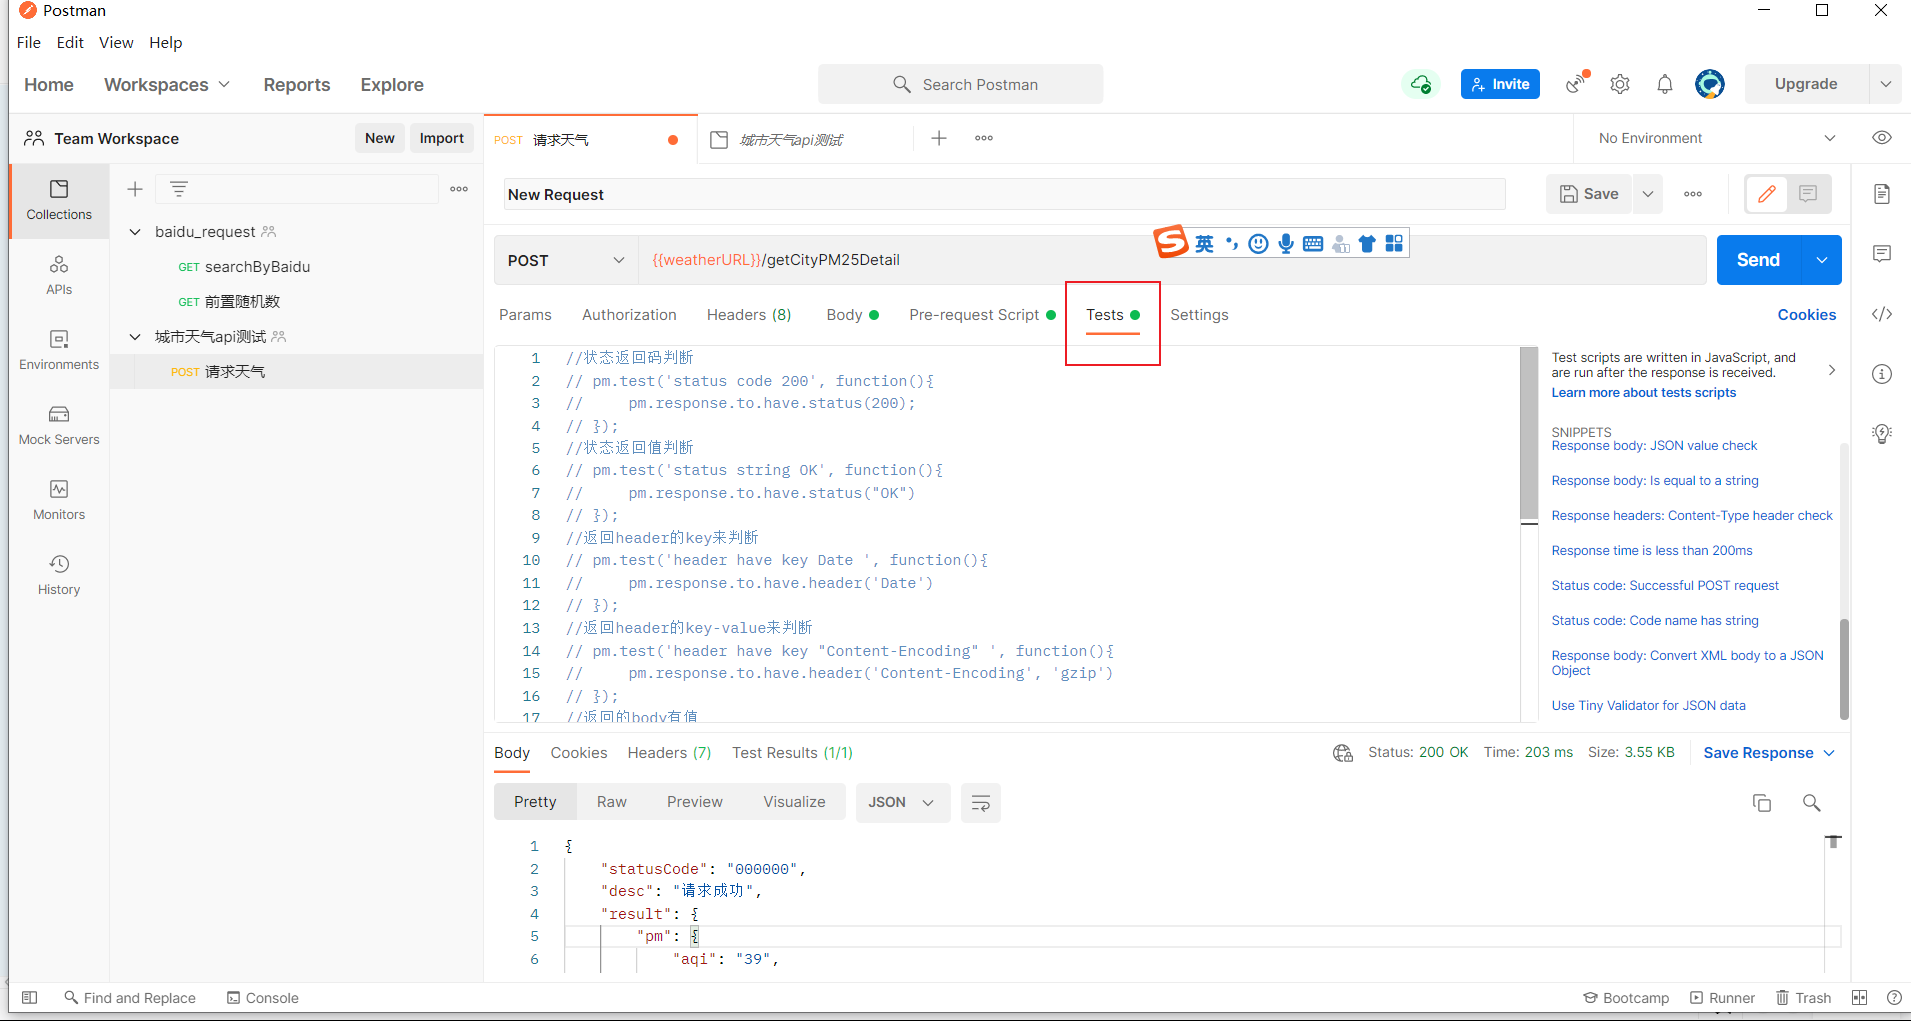Image resolution: width=1911 pixels, height=1021 pixels.
Task: Click the copy response icon
Action: tap(1762, 803)
